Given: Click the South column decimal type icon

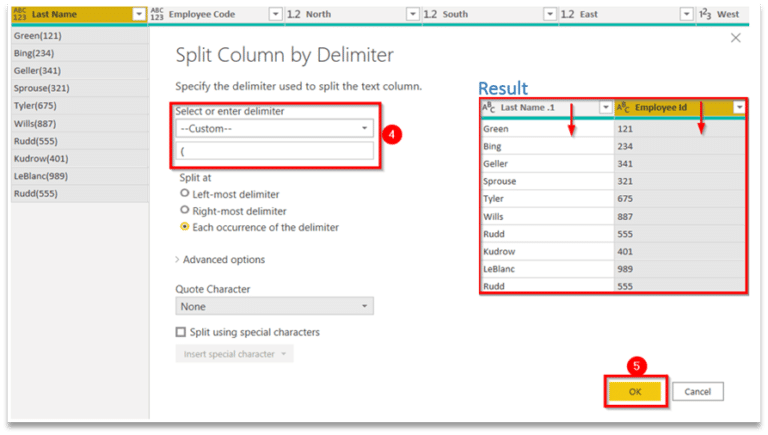Looking at the screenshot, I should (x=430, y=14).
